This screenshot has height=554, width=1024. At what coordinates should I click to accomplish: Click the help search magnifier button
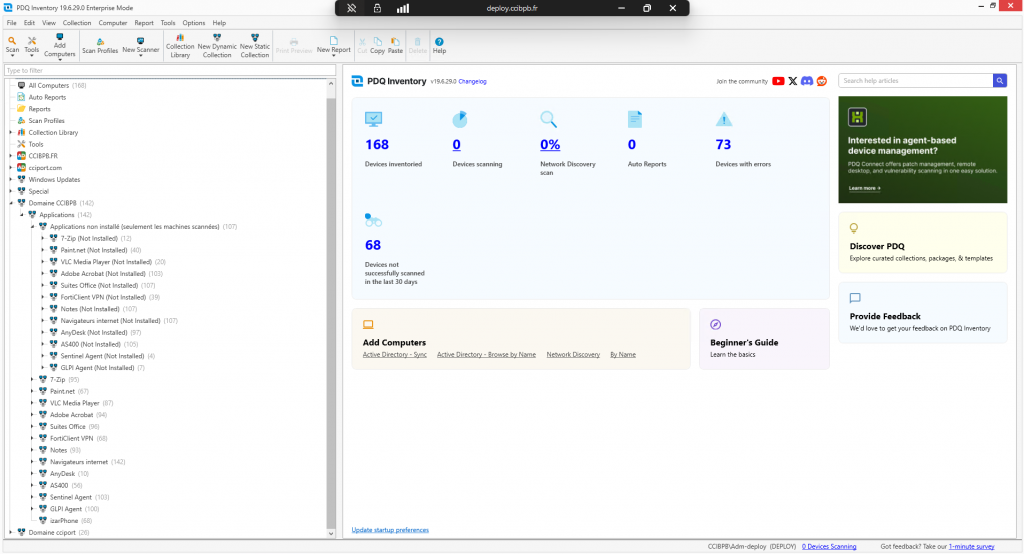coord(1000,80)
